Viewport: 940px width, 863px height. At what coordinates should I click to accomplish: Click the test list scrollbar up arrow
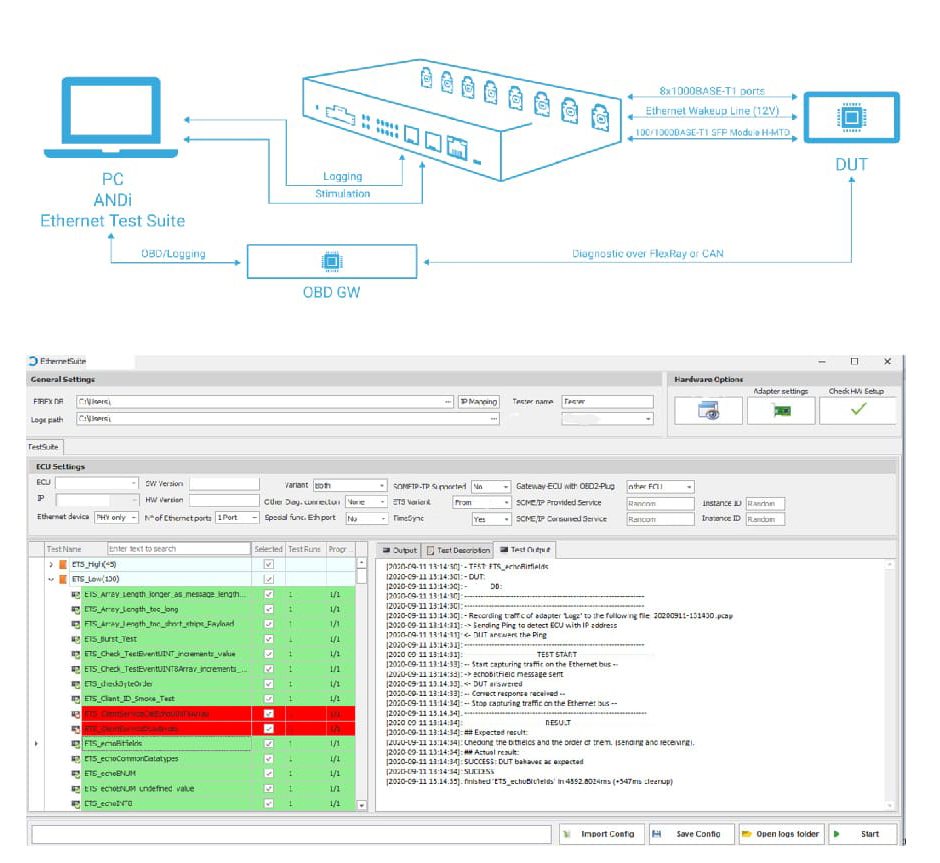coord(361,563)
